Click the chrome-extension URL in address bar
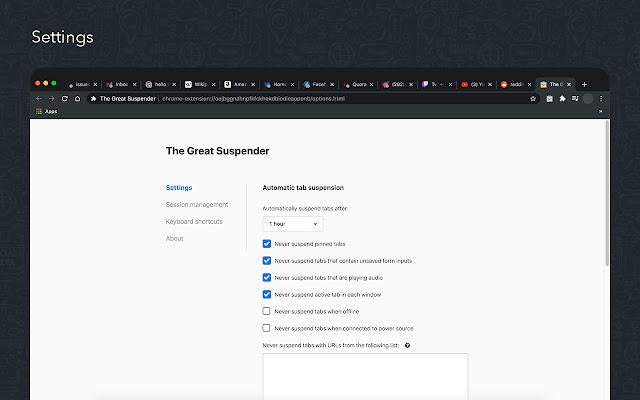The width and height of the screenshot is (640, 400). click(253, 98)
